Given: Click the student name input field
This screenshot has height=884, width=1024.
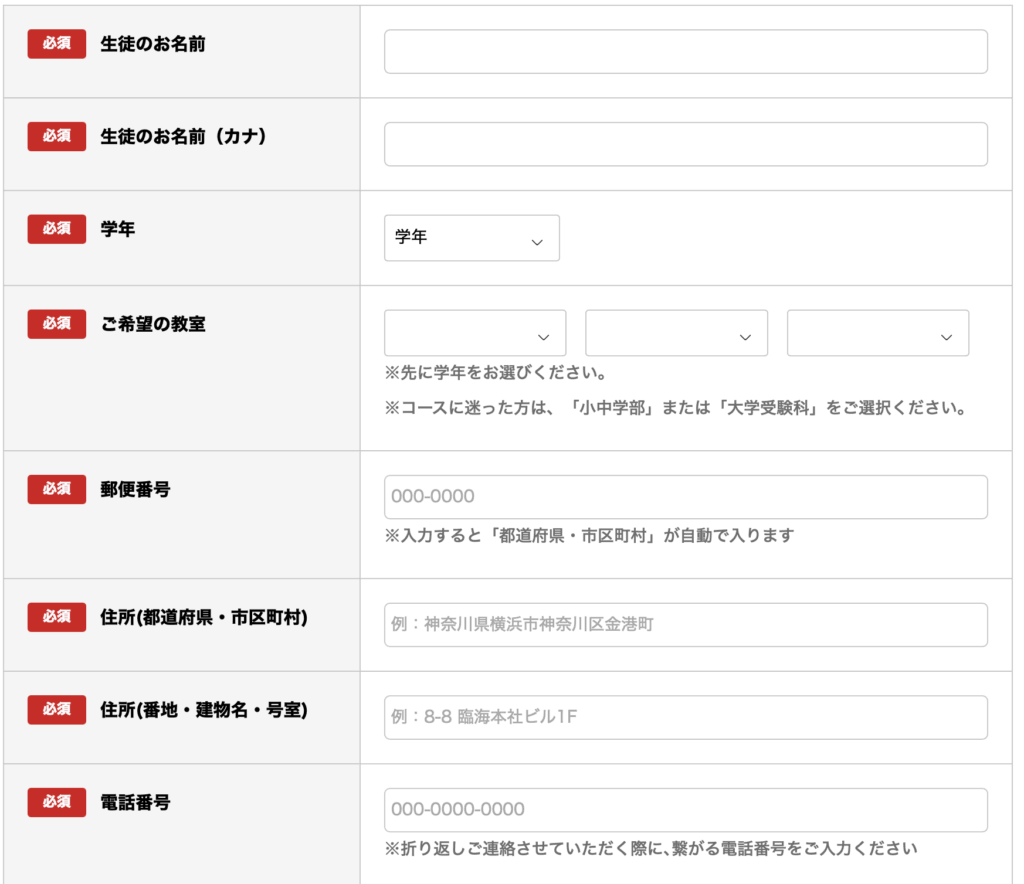Looking at the screenshot, I should click(685, 52).
